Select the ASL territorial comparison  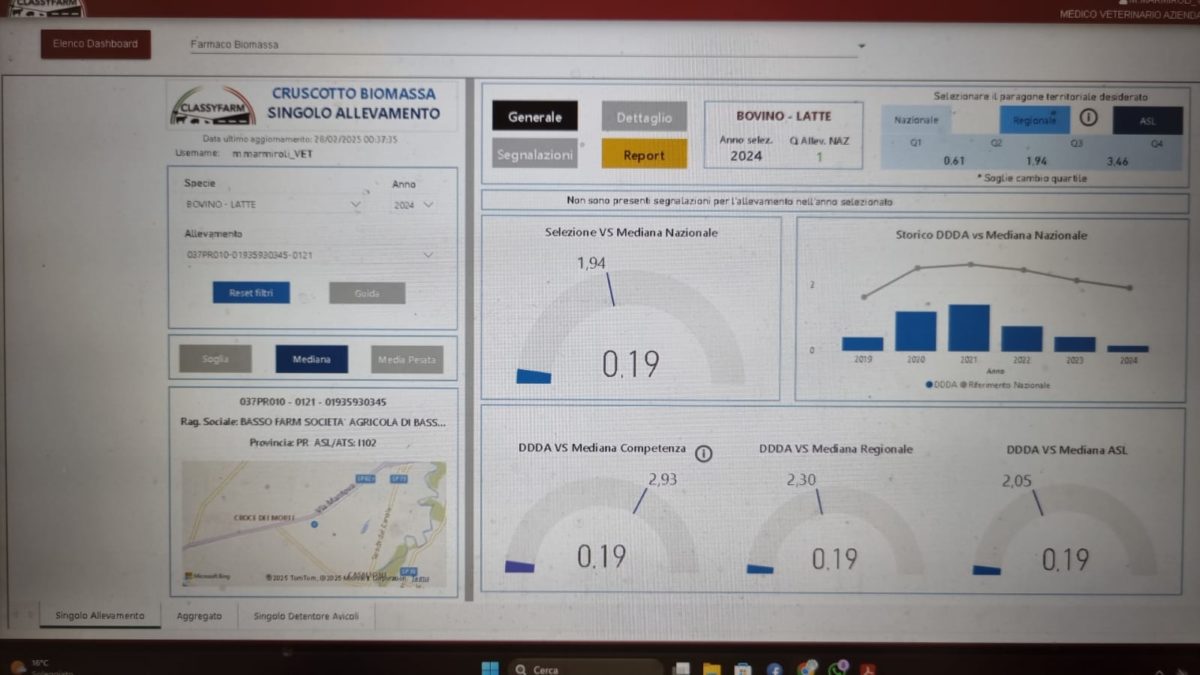point(1146,120)
